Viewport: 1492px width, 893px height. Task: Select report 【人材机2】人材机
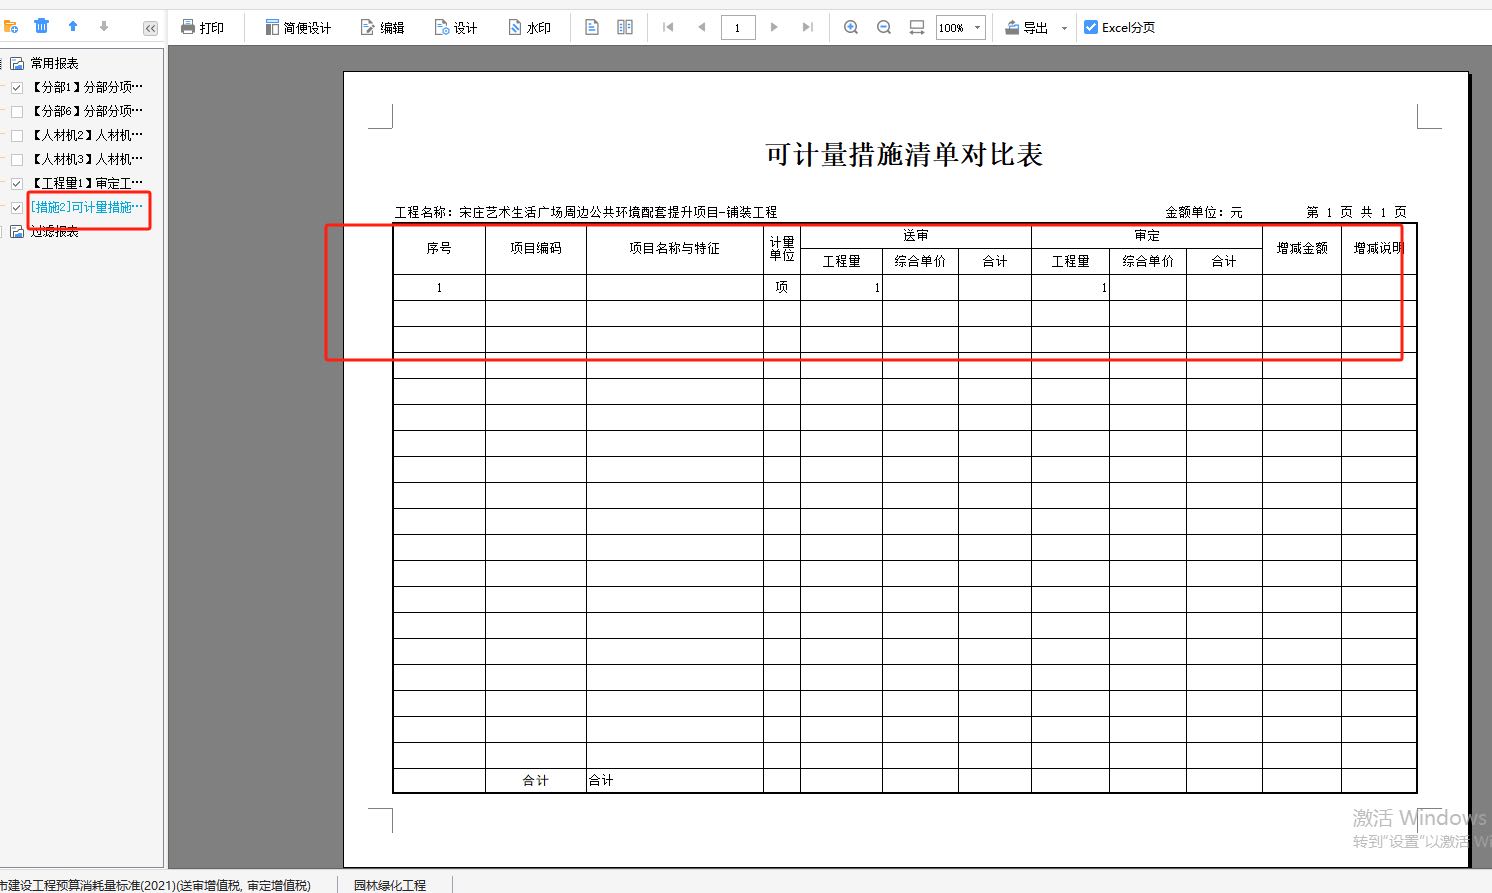pyautogui.click(x=87, y=135)
